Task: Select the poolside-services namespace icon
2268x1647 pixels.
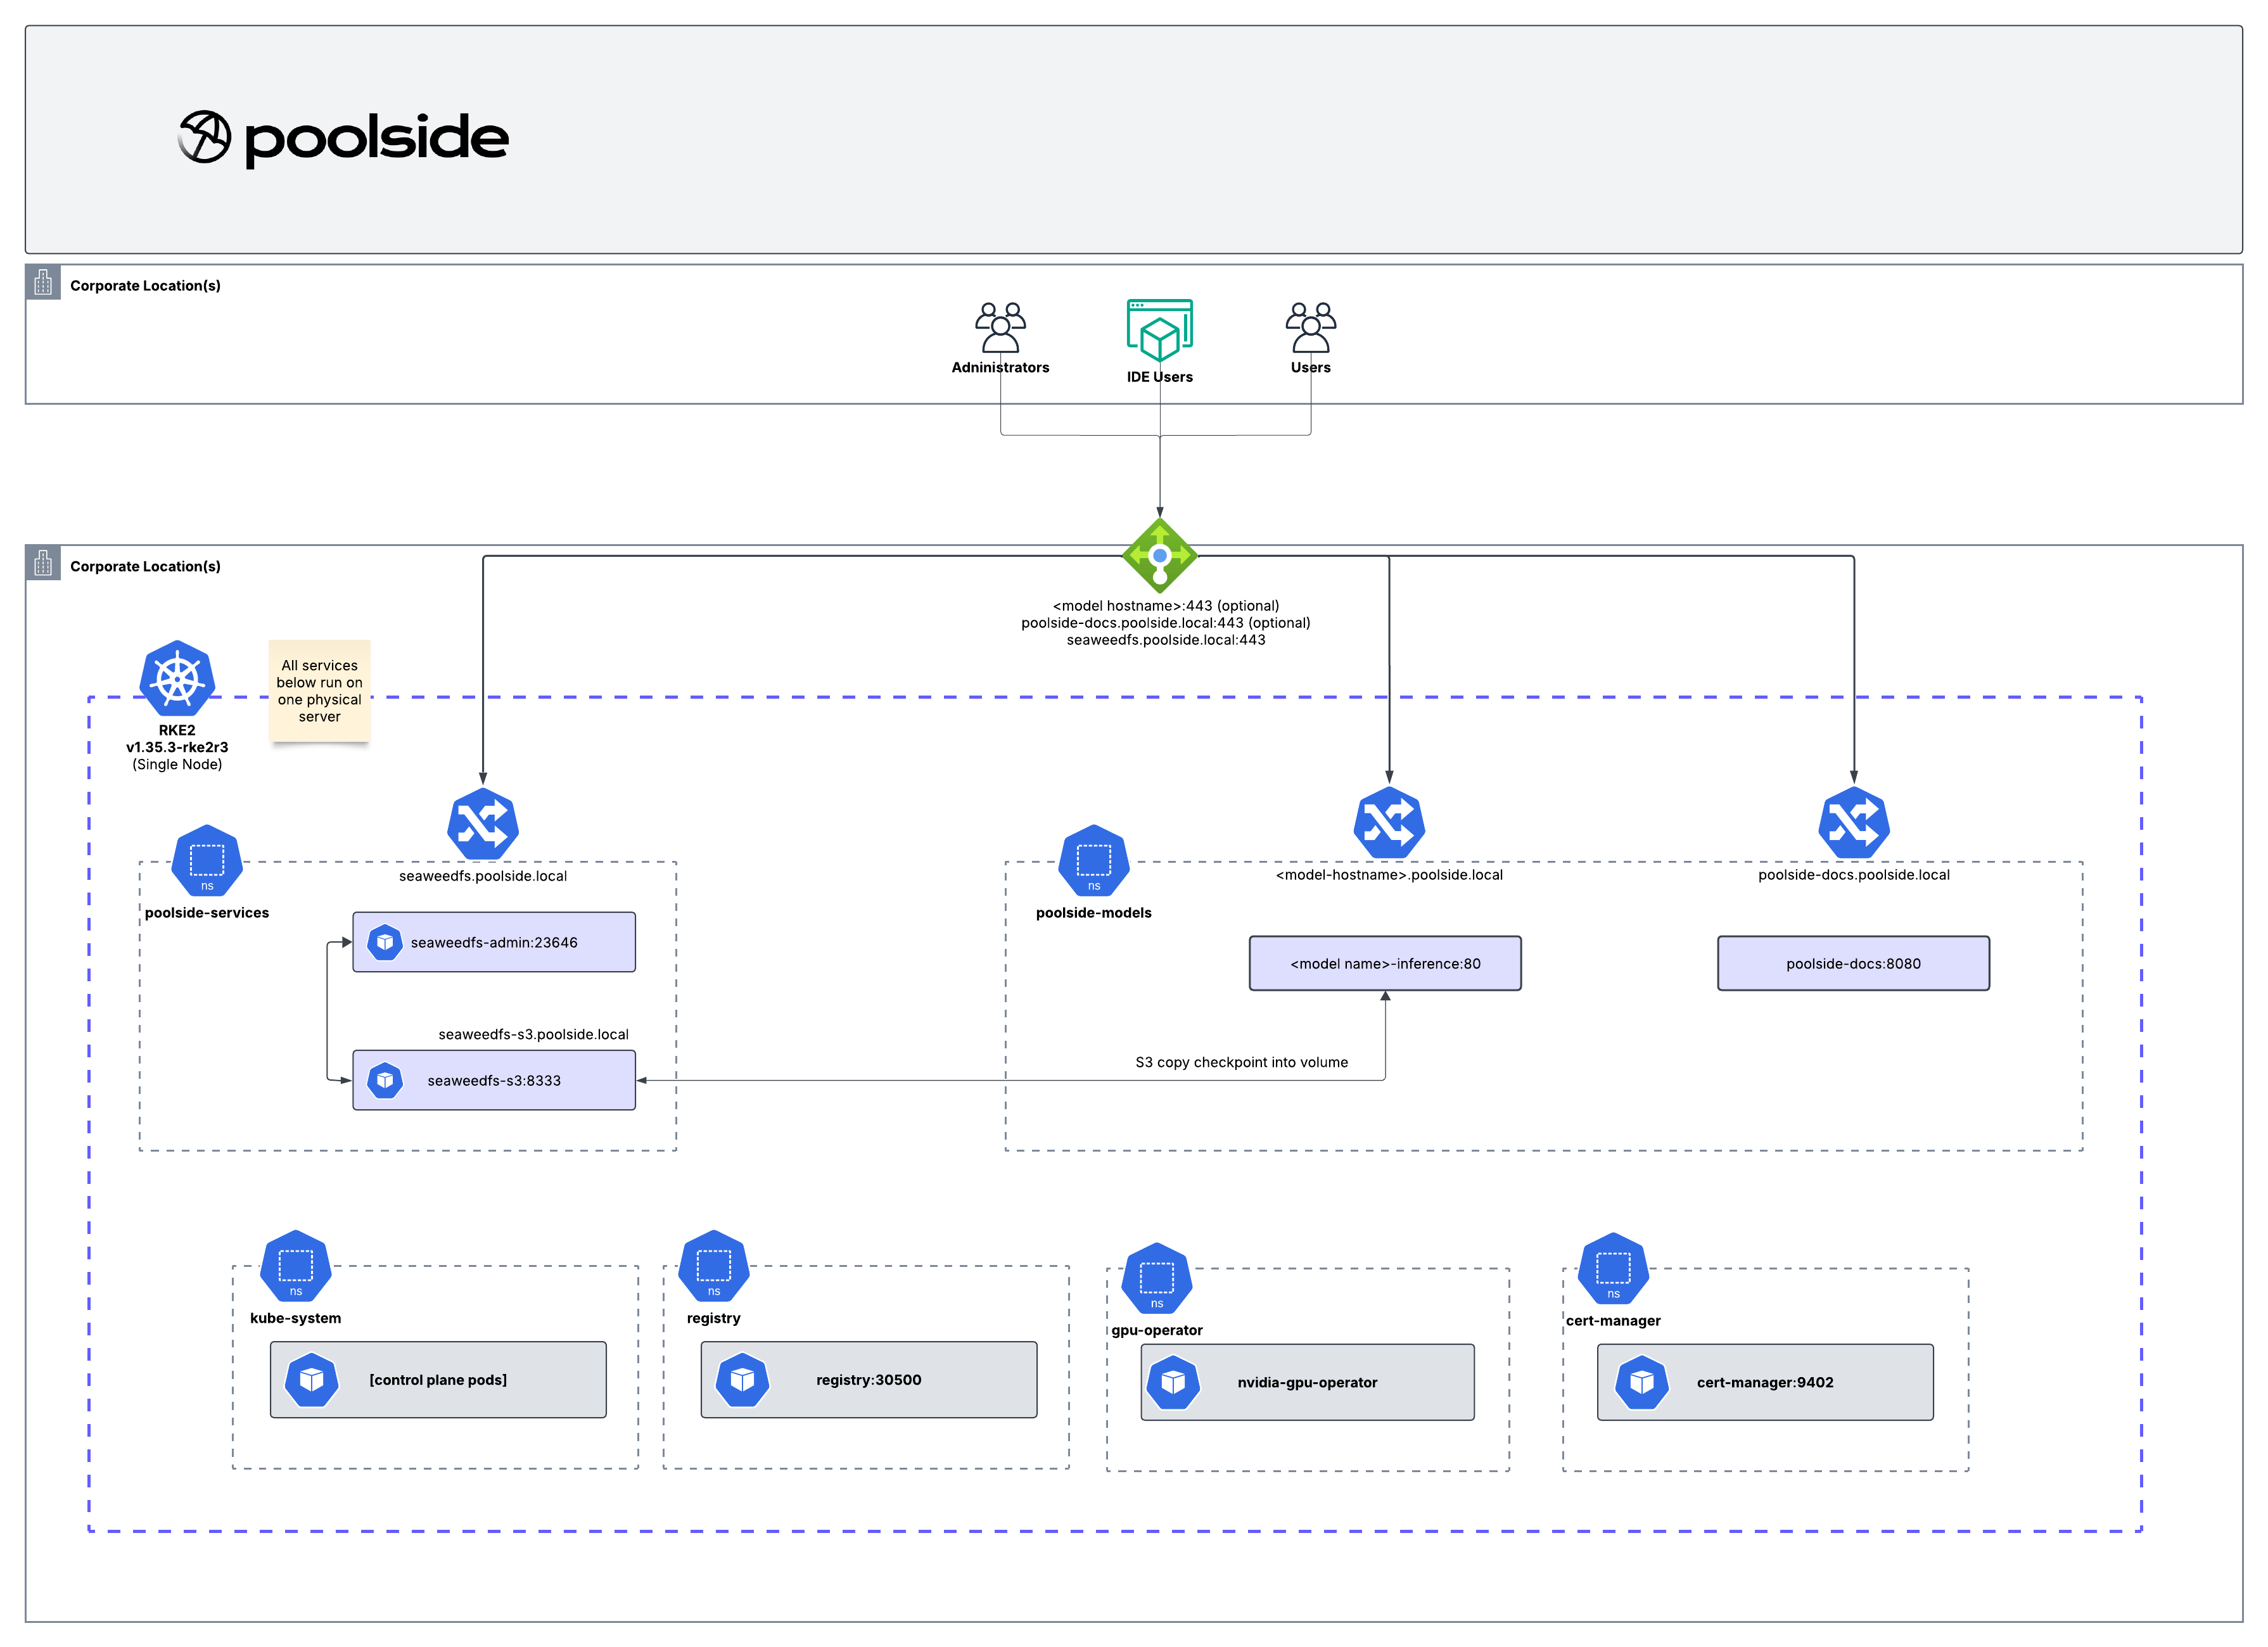Action: point(207,861)
